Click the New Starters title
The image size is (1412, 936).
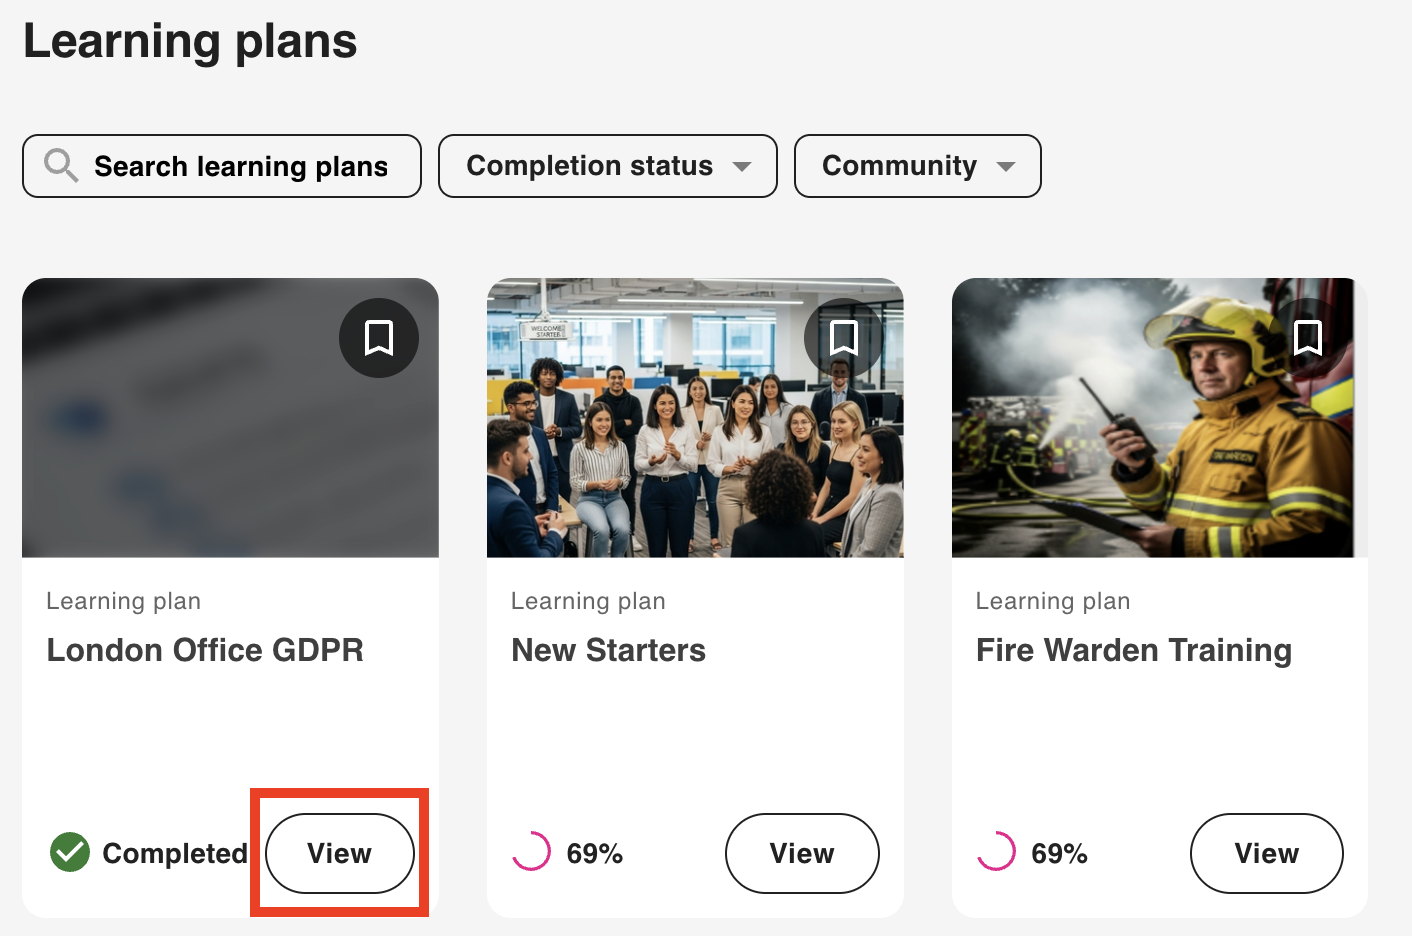(x=608, y=650)
